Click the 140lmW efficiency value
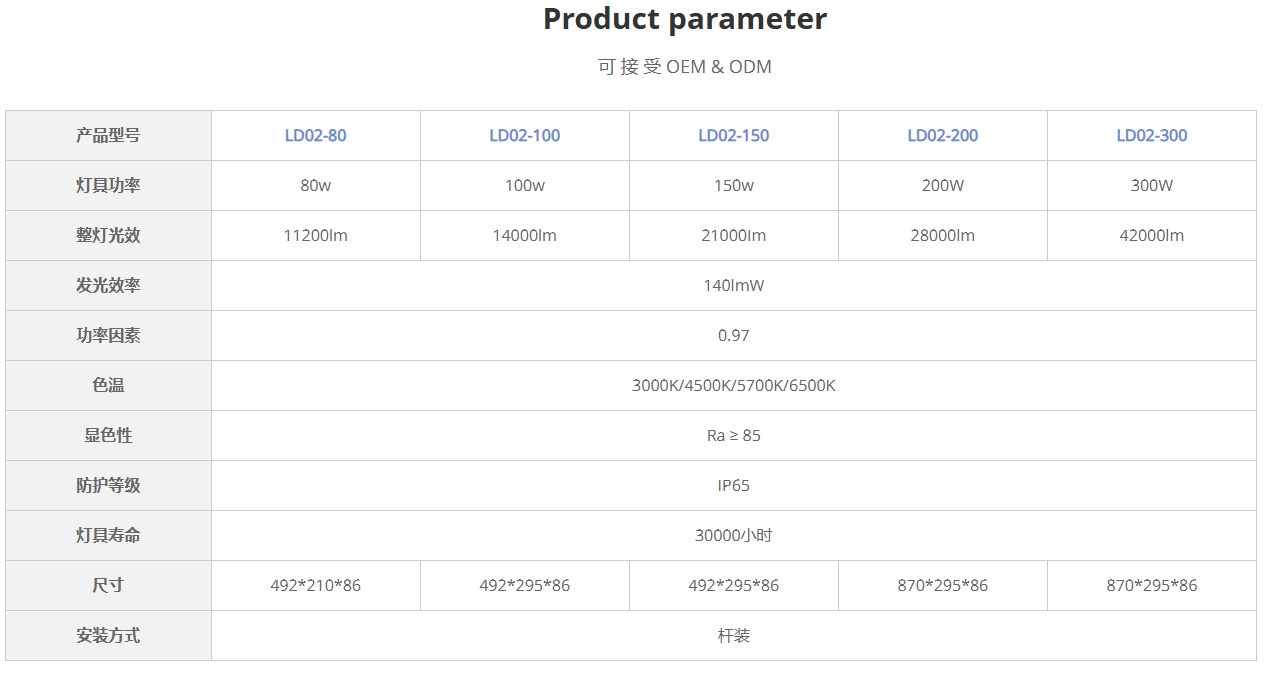1266x673 pixels. [733, 286]
